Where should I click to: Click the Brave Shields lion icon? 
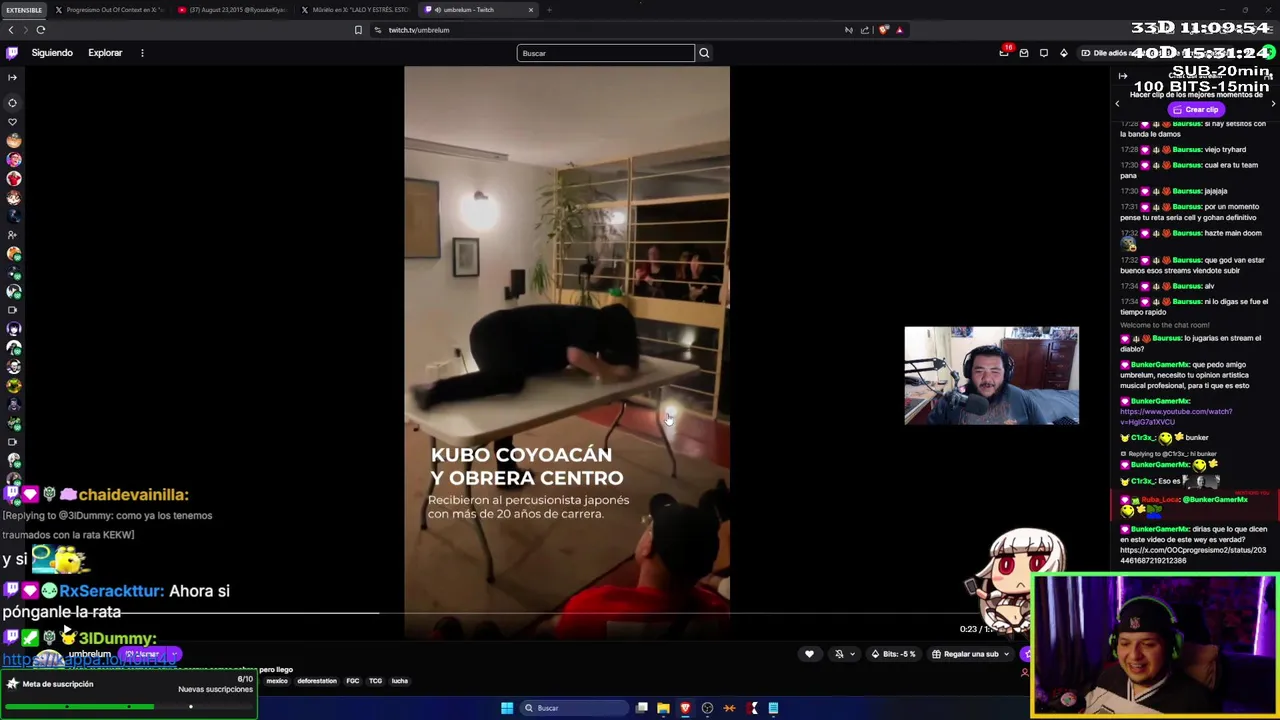pos(883,30)
